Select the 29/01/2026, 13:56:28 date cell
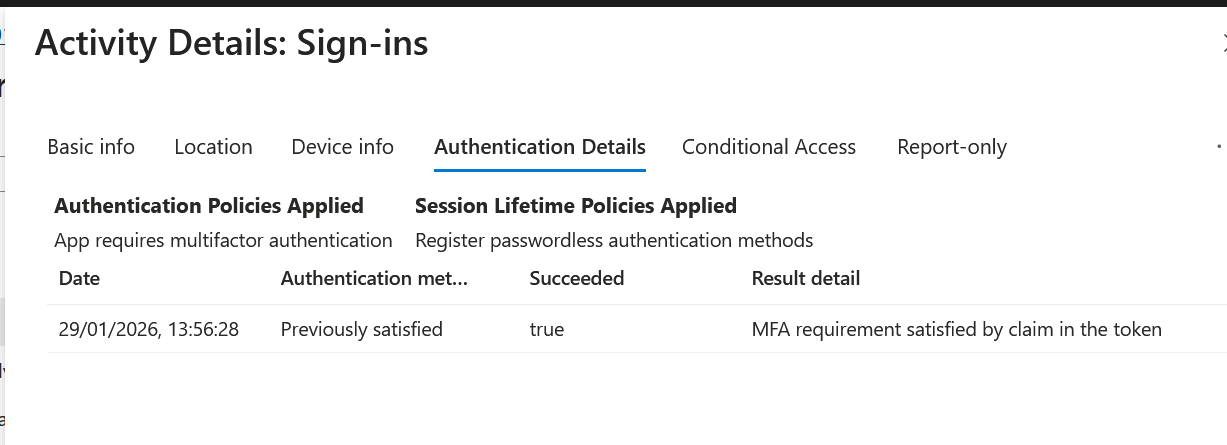The image size is (1227, 445). [x=149, y=329]
